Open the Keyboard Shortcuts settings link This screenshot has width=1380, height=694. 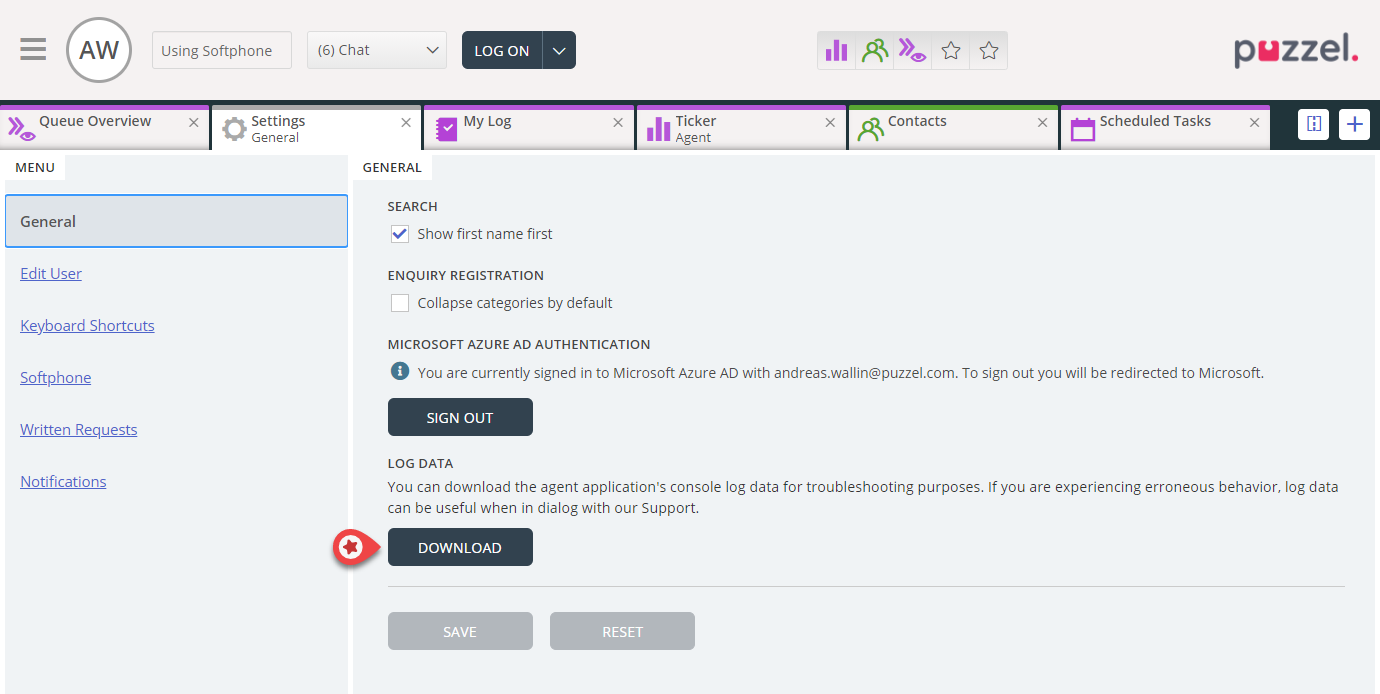[87, 326]
